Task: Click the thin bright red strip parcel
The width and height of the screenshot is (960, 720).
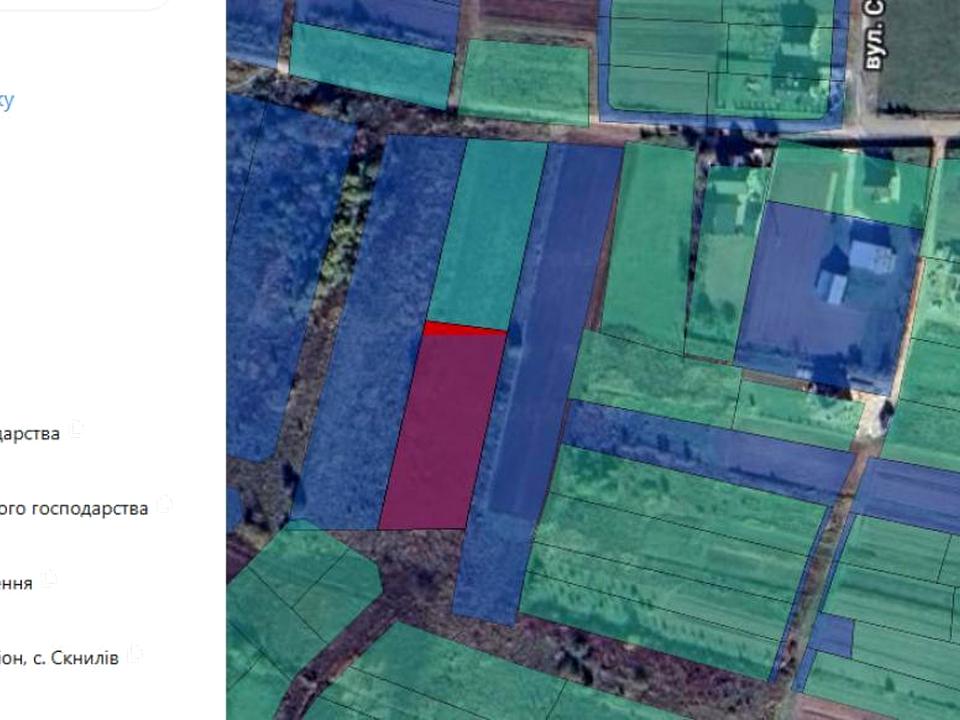Action: pos(464,328)
